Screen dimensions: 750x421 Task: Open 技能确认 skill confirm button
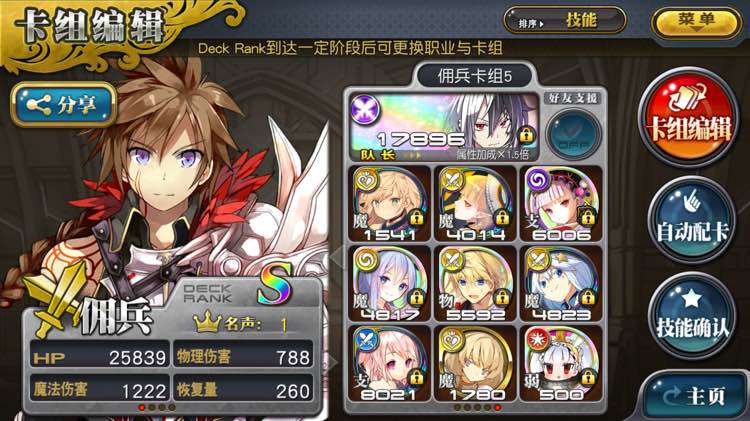tap(691, 316)
